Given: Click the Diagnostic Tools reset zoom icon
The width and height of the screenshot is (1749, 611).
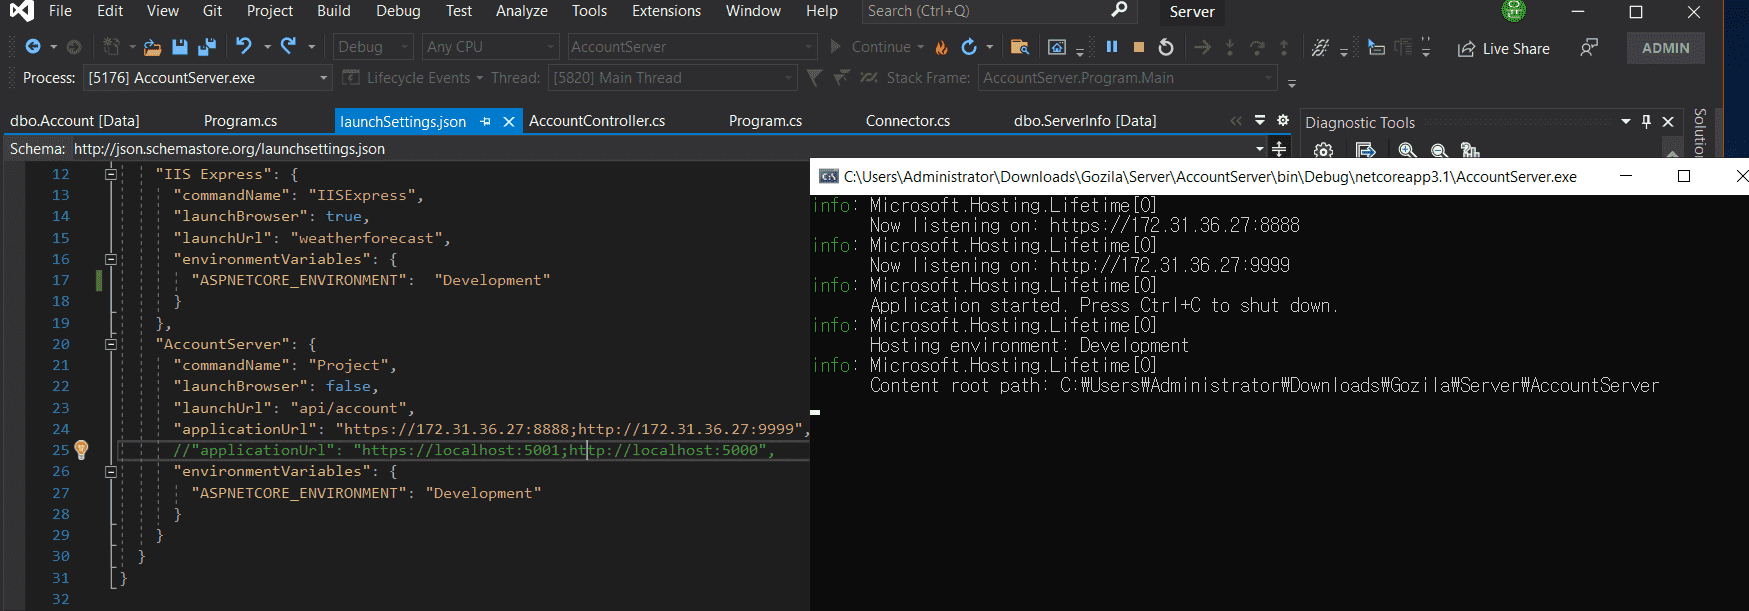Looking at the screenshot, I should (x=1470, y=150).
